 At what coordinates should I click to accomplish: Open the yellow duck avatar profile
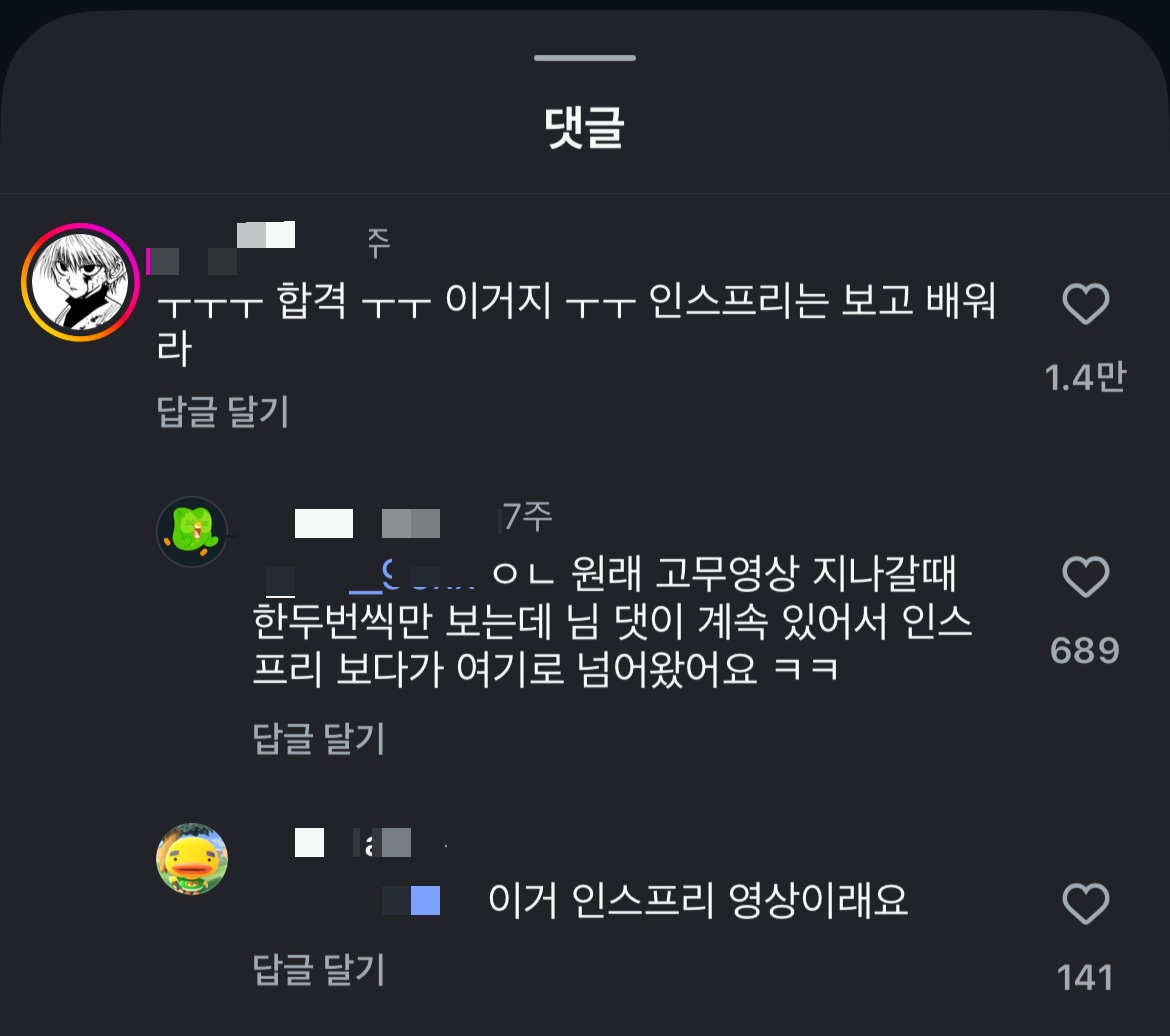point(192,858)
